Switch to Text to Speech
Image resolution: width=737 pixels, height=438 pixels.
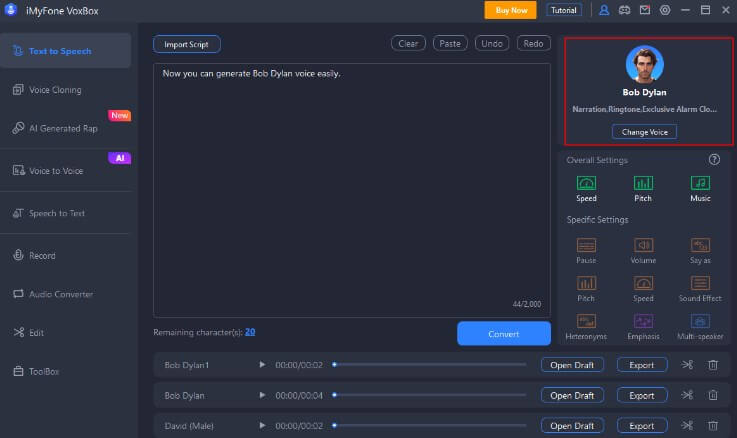click(65, 51)
